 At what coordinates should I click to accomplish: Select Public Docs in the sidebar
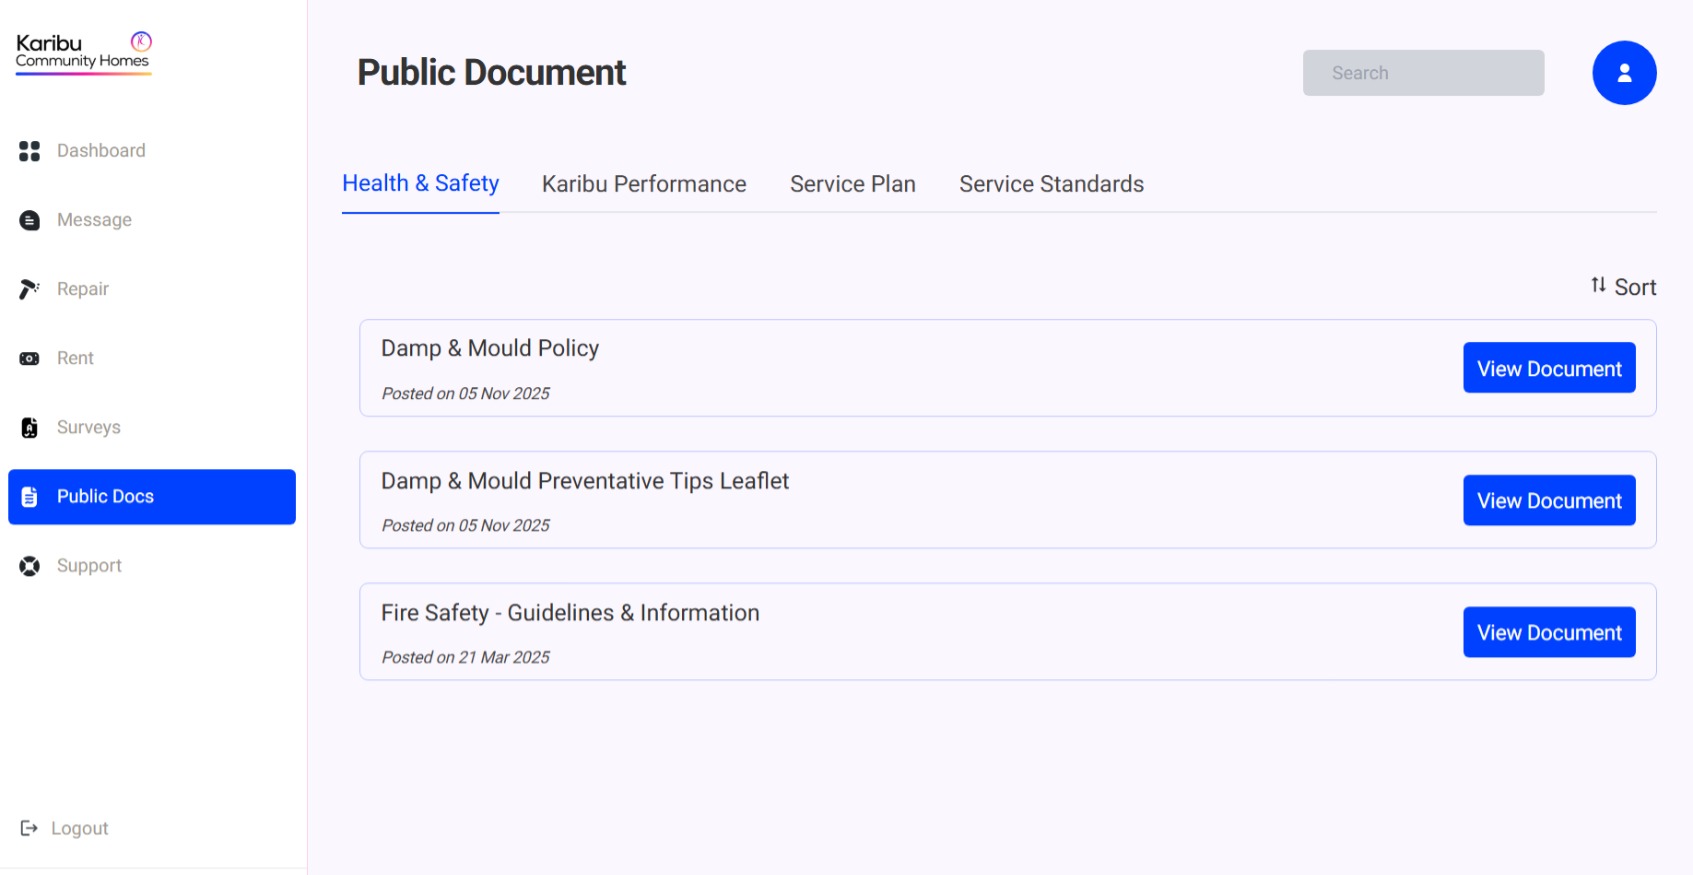pyautogui.click(x=152, y=497)
